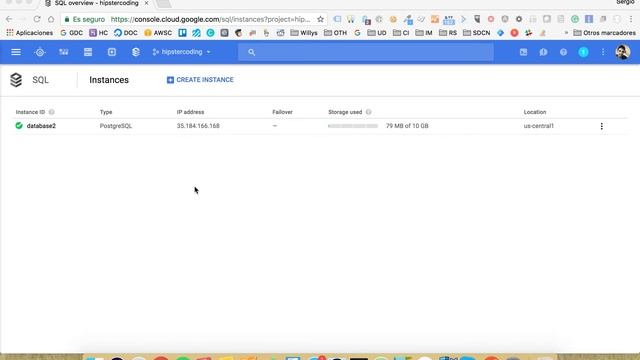The width and height of the screenshot is (640, 360).
Task: Open the DOC bookmark
Action: (126, 33)
